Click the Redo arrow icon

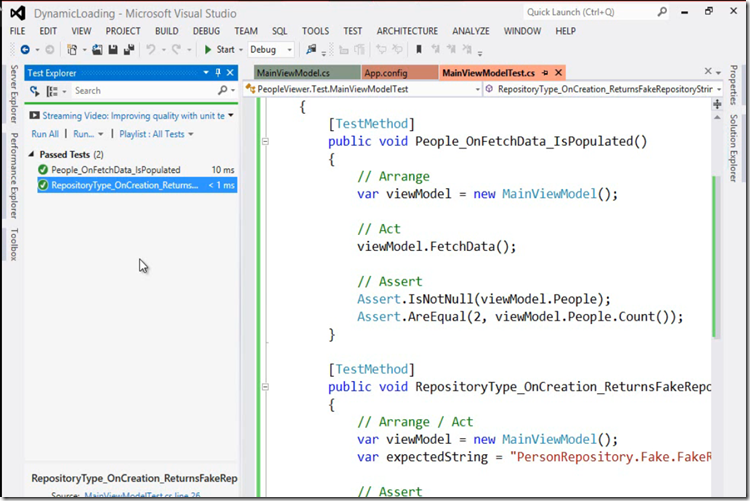(x=176, y=49)
